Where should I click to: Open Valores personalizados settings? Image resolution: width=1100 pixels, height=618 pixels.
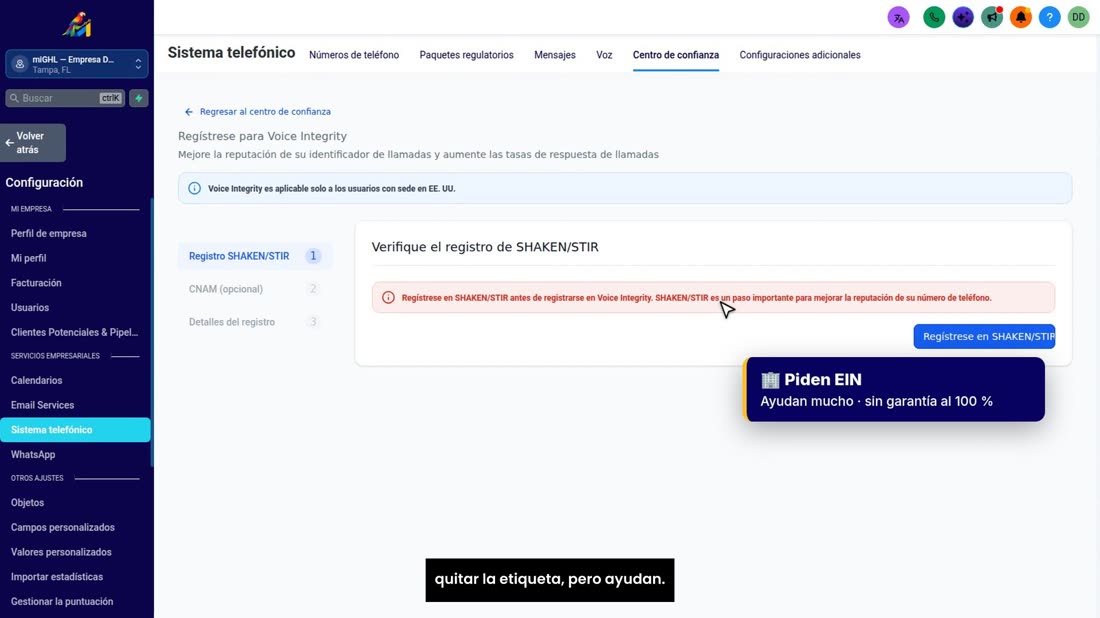point(61,552)
